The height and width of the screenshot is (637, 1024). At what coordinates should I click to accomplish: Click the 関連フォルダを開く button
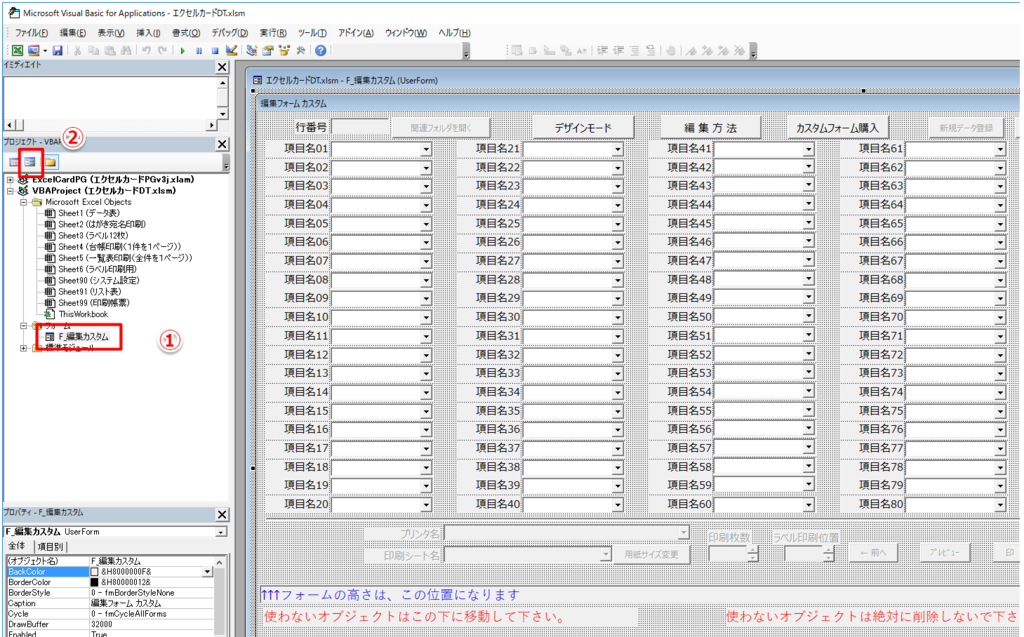coord(440,127)
